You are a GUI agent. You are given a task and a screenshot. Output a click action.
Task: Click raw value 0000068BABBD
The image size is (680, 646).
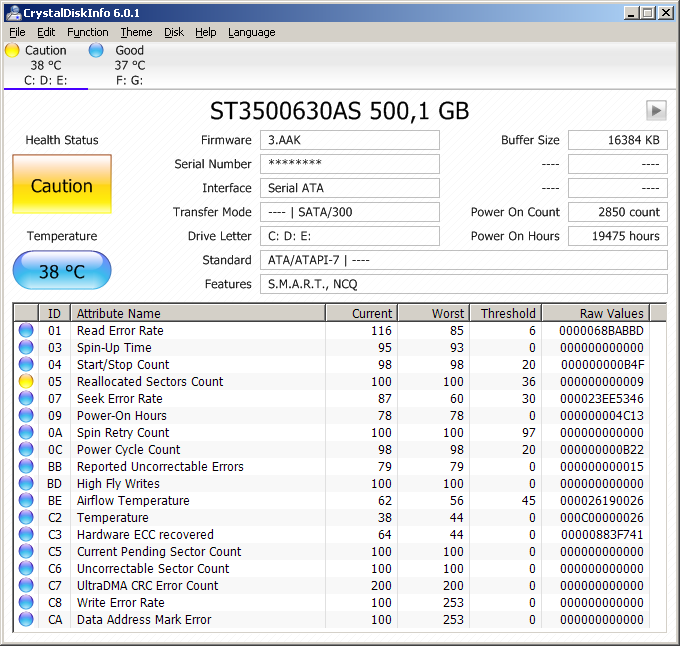pos(602,330)
